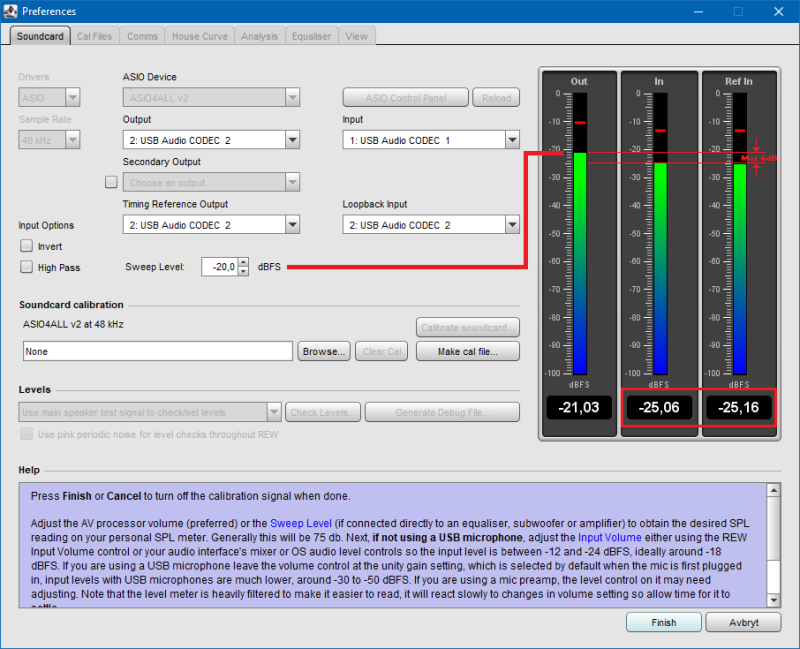Increase Sweep Level with up arrow
The width and height of the screenshot is (800, 649).
click(244, 262)
